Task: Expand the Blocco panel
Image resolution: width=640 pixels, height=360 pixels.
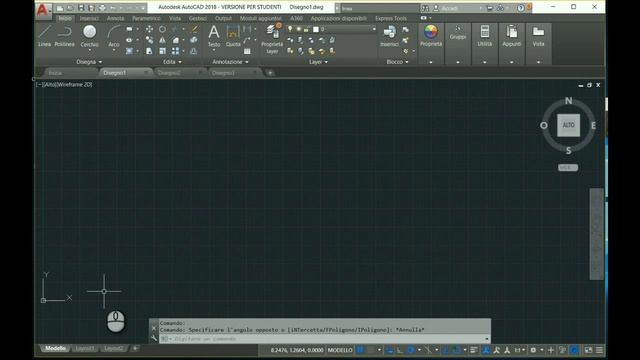Action: point(397,62)
